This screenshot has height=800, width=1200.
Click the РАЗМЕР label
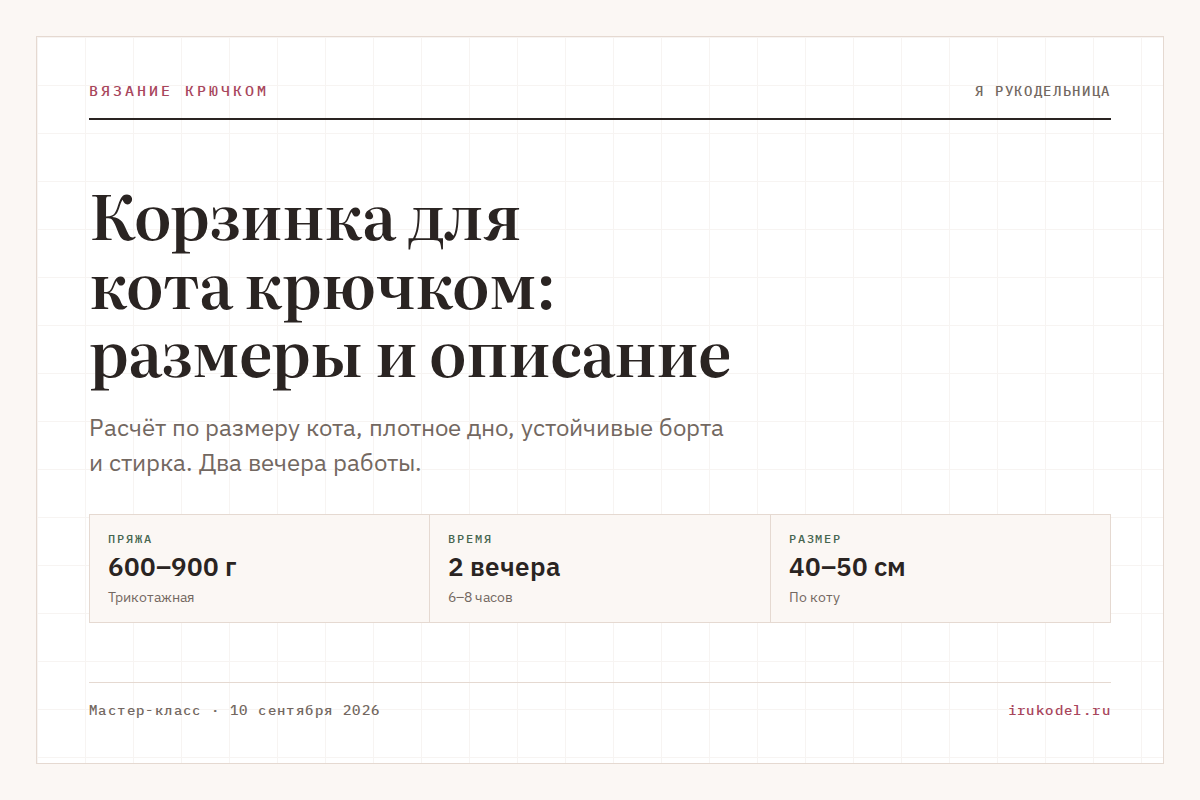(815, 539)
